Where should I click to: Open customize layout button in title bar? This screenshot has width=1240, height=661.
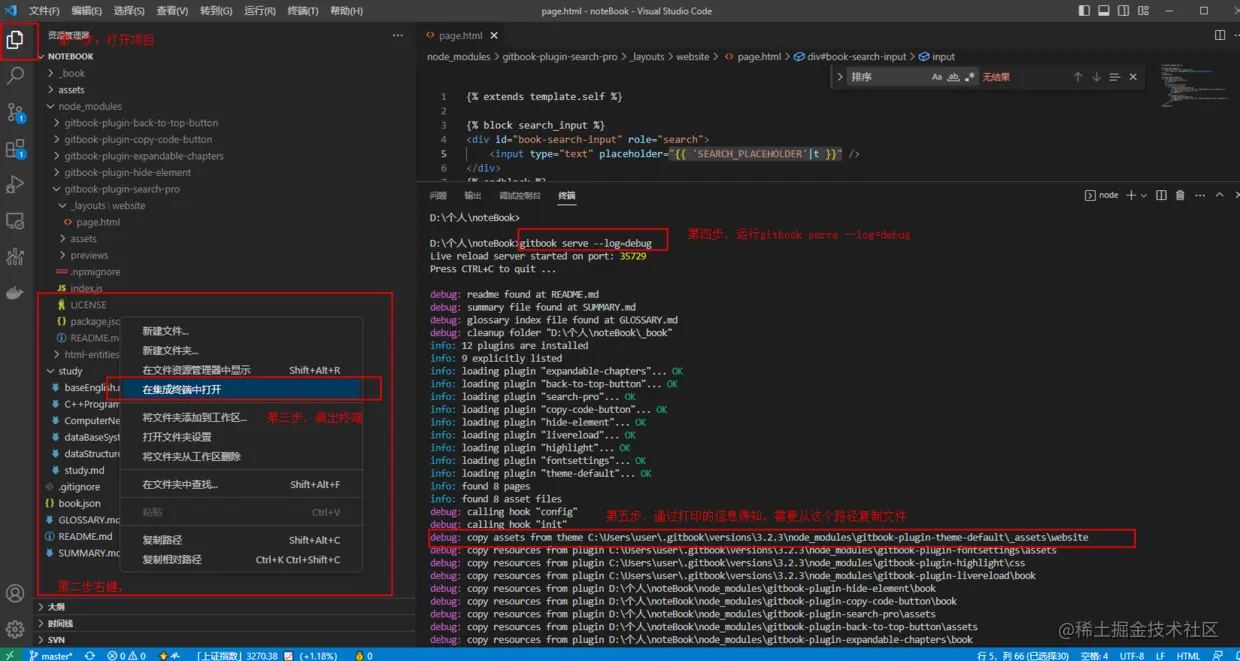pos(1141,11)
